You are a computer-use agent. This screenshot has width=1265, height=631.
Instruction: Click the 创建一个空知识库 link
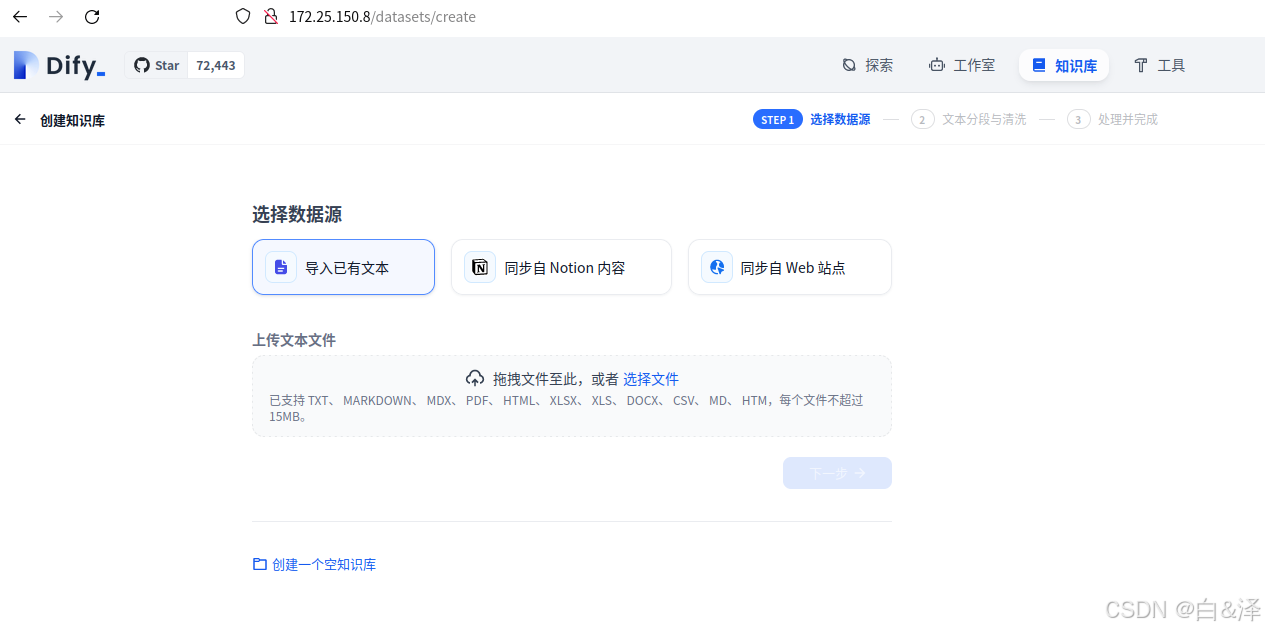[324, 564]
